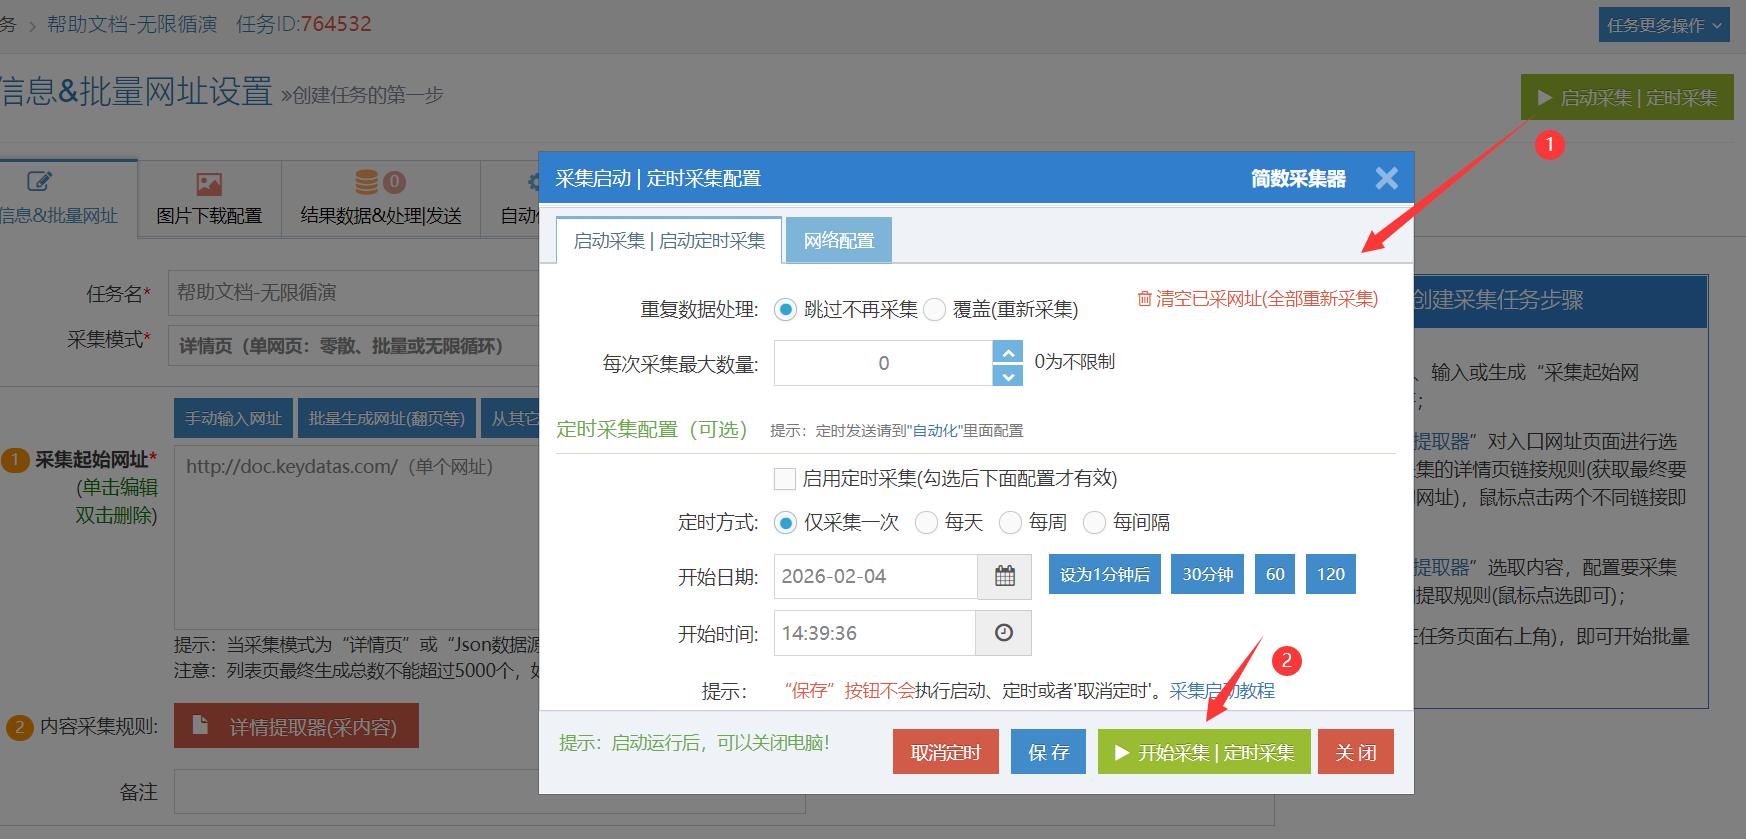The image size is (1746, 839).
Task: Click 30分钟 quick time button
Action: [x=1208, y=574]
